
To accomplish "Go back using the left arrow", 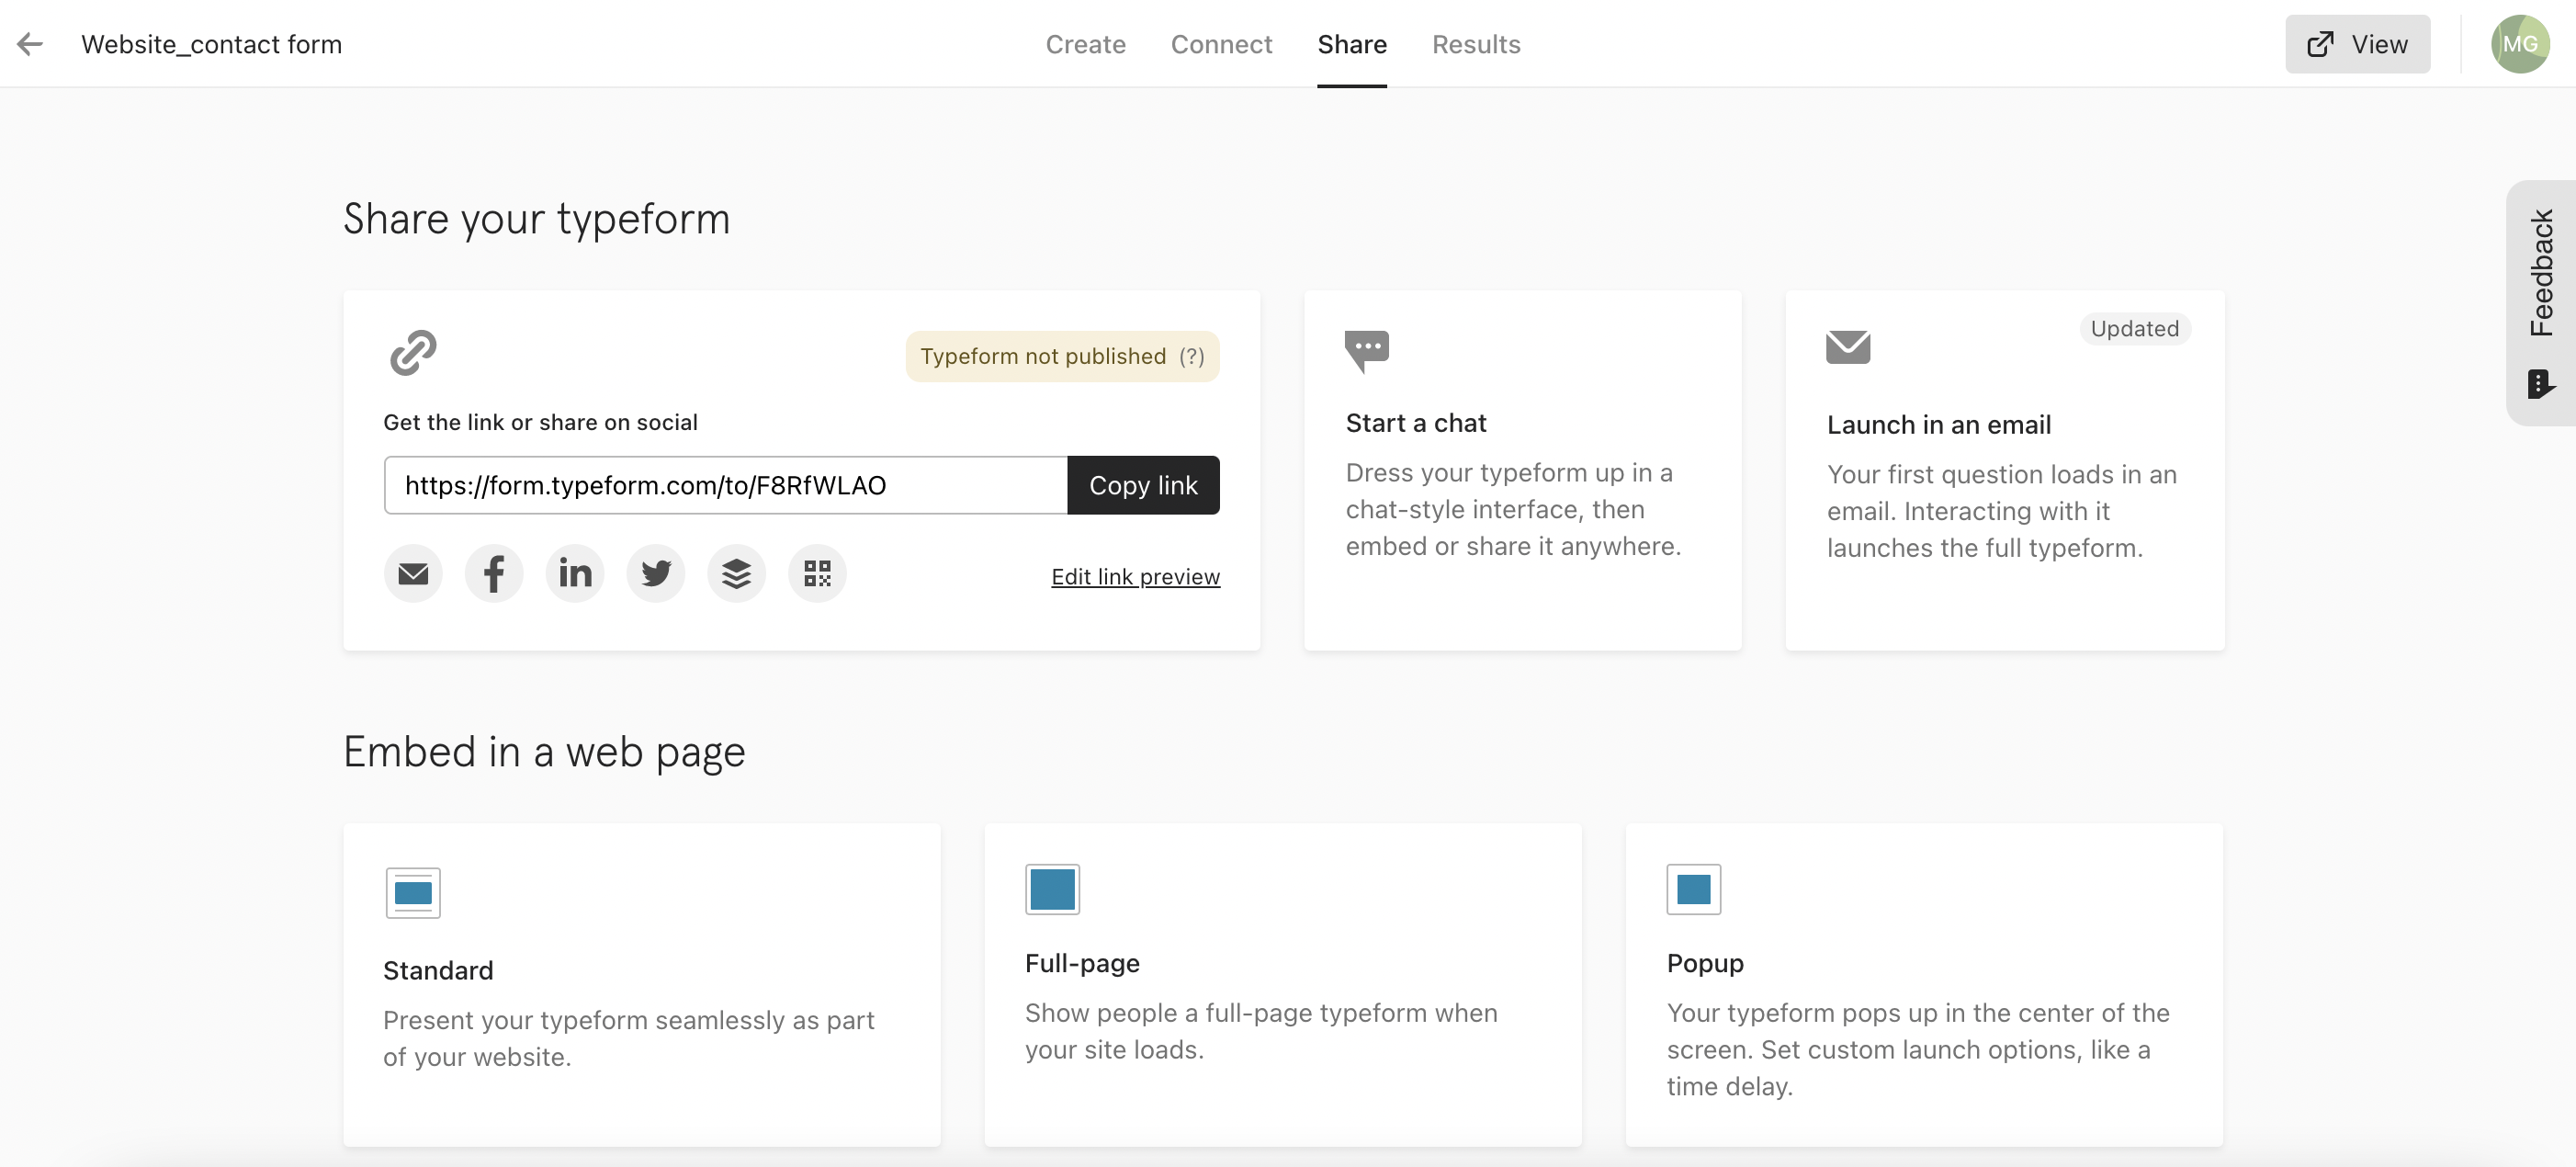I will click(30, 44).
